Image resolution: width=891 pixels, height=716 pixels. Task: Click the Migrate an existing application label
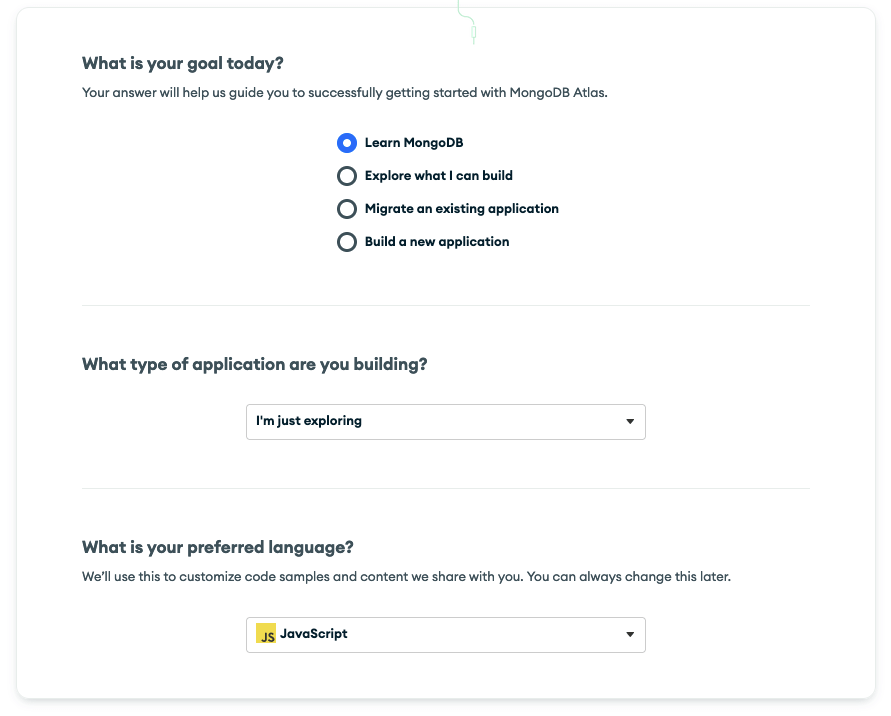pos(461,209)
